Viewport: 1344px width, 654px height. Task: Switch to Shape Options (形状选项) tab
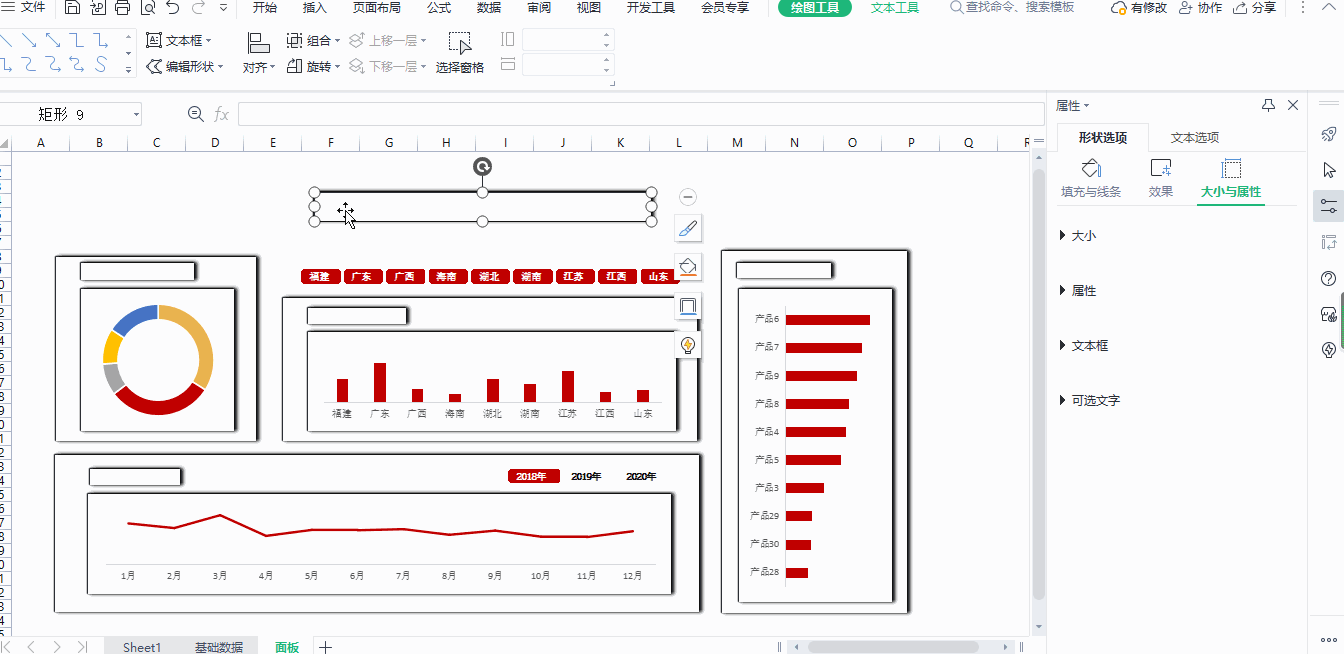click(x=1103, y=138)
